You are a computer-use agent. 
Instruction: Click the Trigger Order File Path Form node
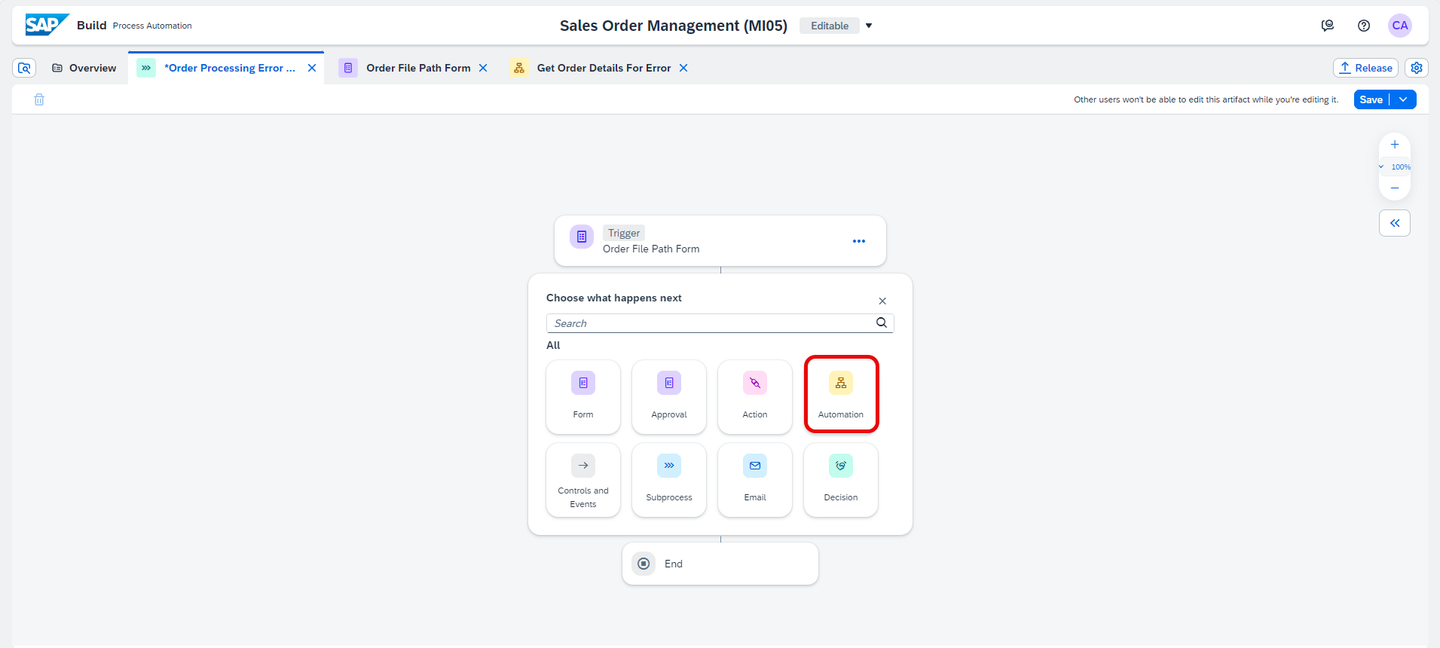[720, 241]
